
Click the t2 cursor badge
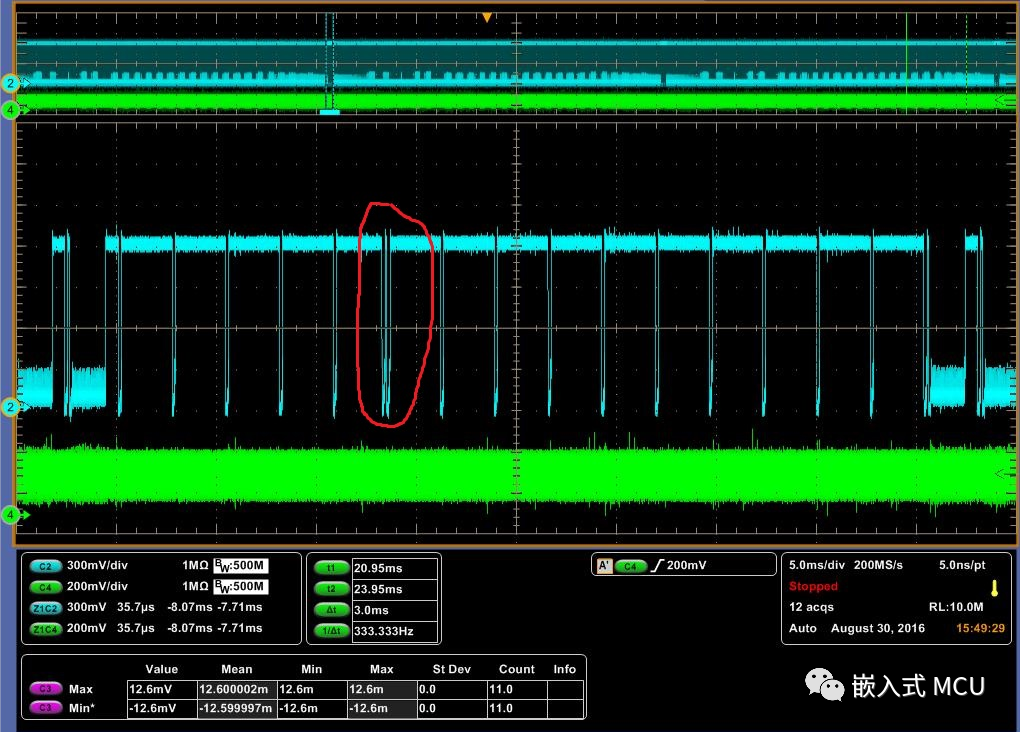pos(330,589)
